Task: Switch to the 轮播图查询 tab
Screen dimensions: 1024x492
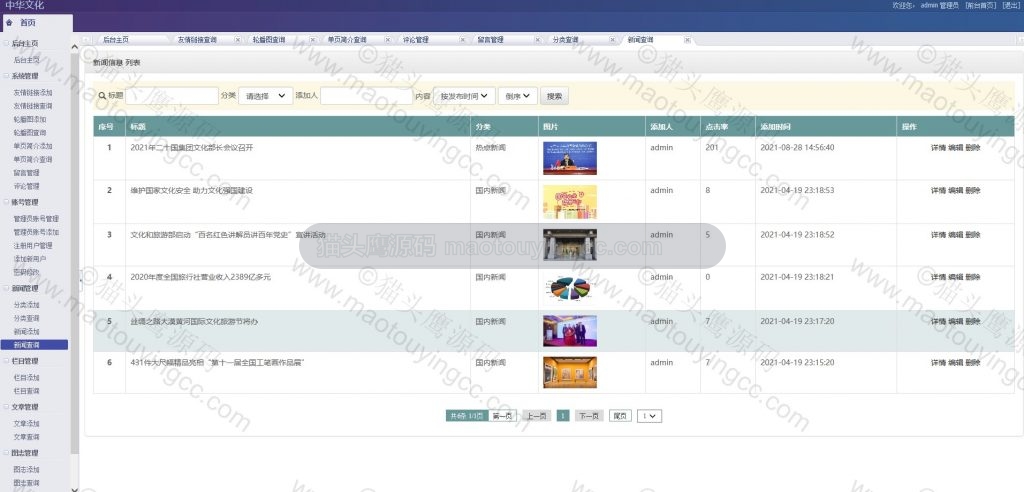Action: coord(269,40)
